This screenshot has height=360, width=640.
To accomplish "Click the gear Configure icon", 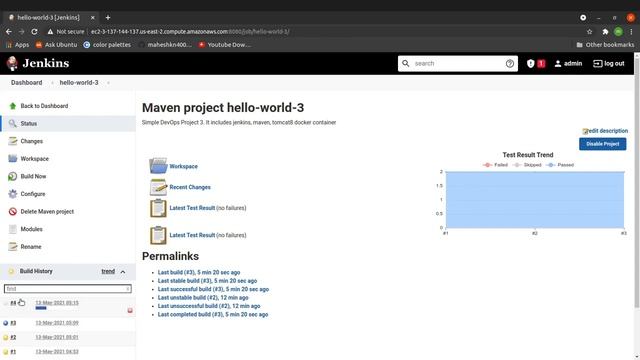I will (x=13, y=194).
